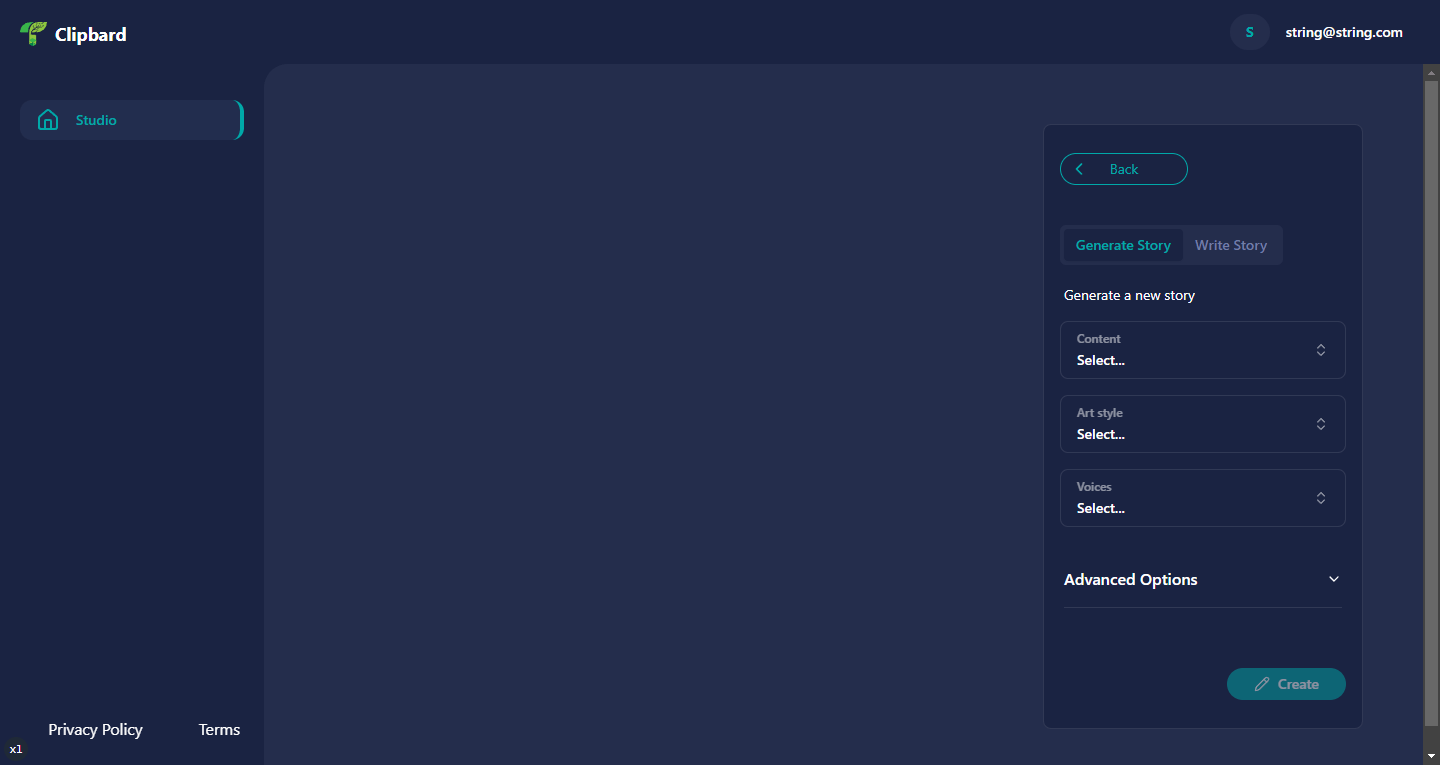Viewport: 1440px width, 765px height.
Task: Click the email address string@string.com
Action: pos(1344,31)
